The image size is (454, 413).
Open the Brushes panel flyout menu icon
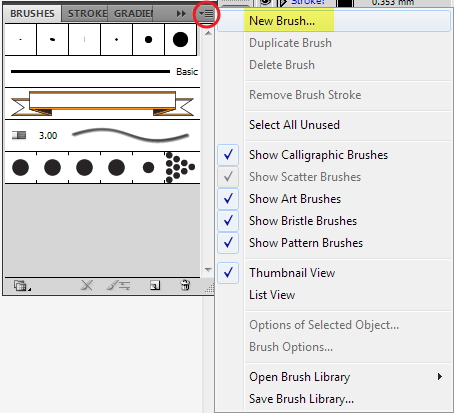click(206, 14)
